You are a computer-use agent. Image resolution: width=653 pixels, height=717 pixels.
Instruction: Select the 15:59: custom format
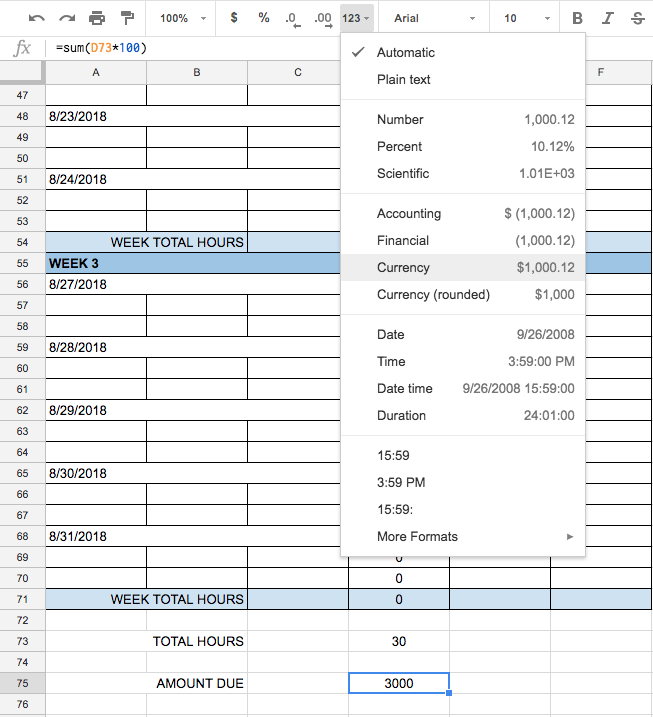463,509
